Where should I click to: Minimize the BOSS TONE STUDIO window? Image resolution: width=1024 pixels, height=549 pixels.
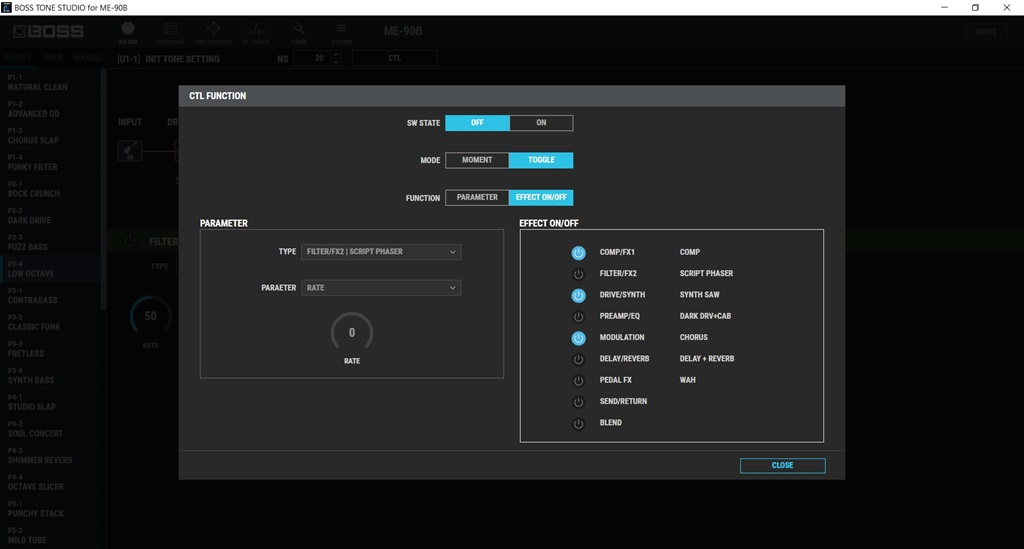coord(944,7)
